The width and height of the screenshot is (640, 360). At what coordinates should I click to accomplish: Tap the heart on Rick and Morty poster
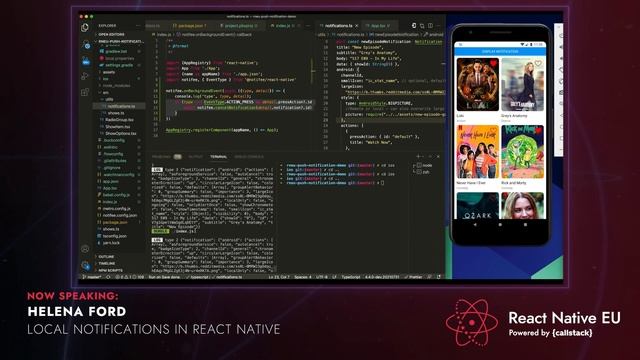tap(538, 131)
